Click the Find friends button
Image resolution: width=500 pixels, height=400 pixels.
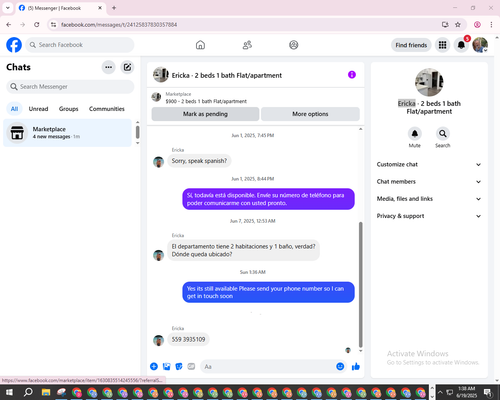click(411, 45)
